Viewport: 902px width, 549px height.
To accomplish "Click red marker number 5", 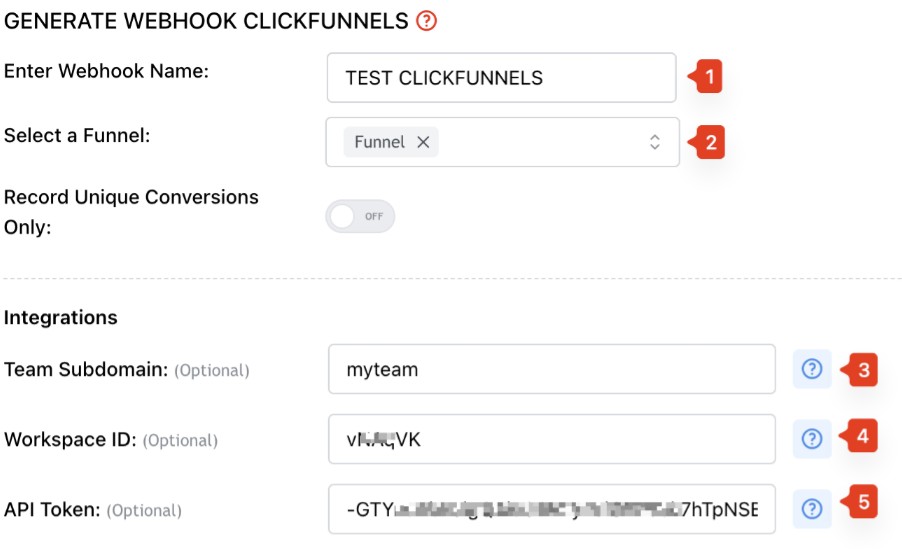I will (859, 502).
